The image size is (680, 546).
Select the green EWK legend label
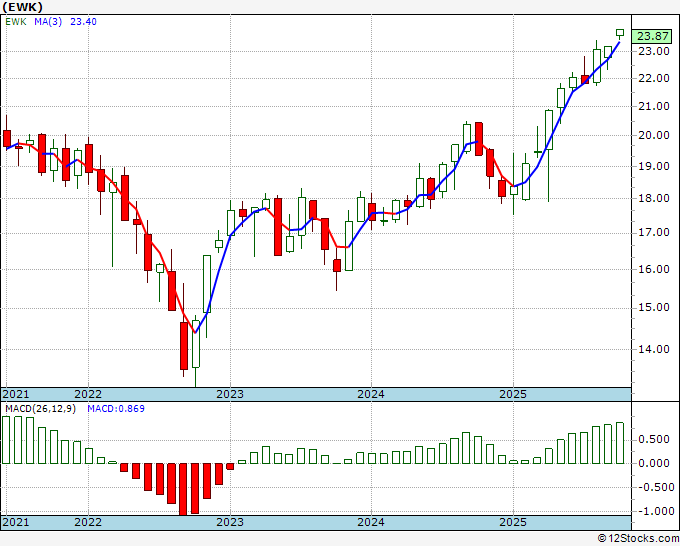point(16,22)
